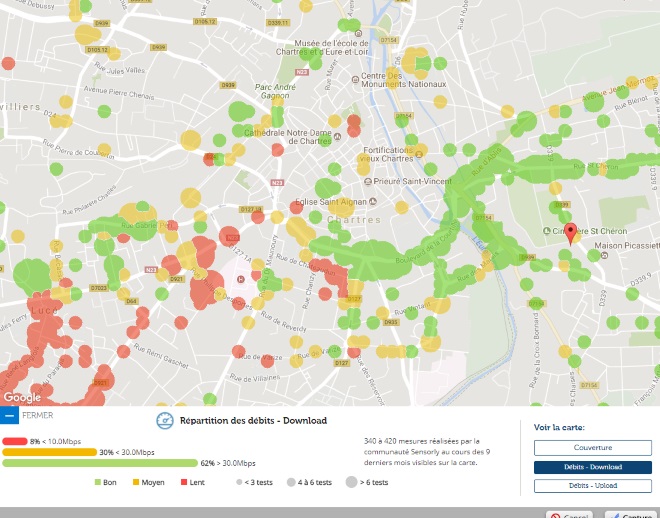Click the 'Avenue Pierre Chenais' street label
Screen dimensions: 660x518
point(119,93)
